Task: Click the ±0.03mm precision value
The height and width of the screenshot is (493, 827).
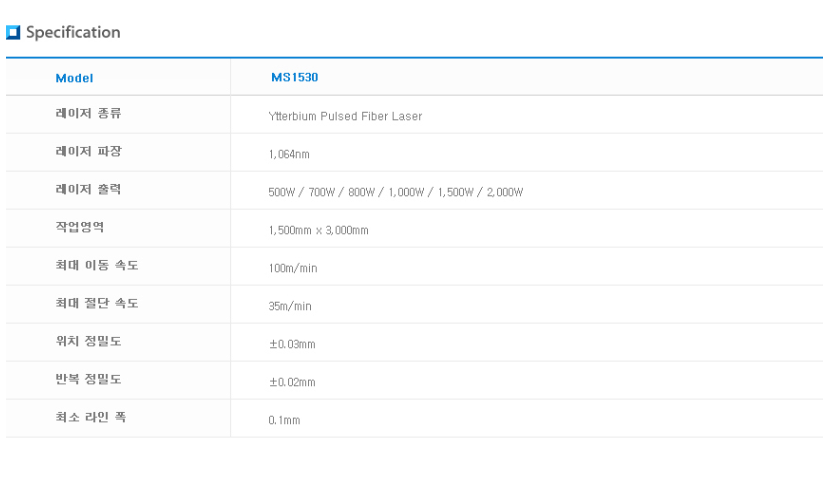Action: coord(292,344)
